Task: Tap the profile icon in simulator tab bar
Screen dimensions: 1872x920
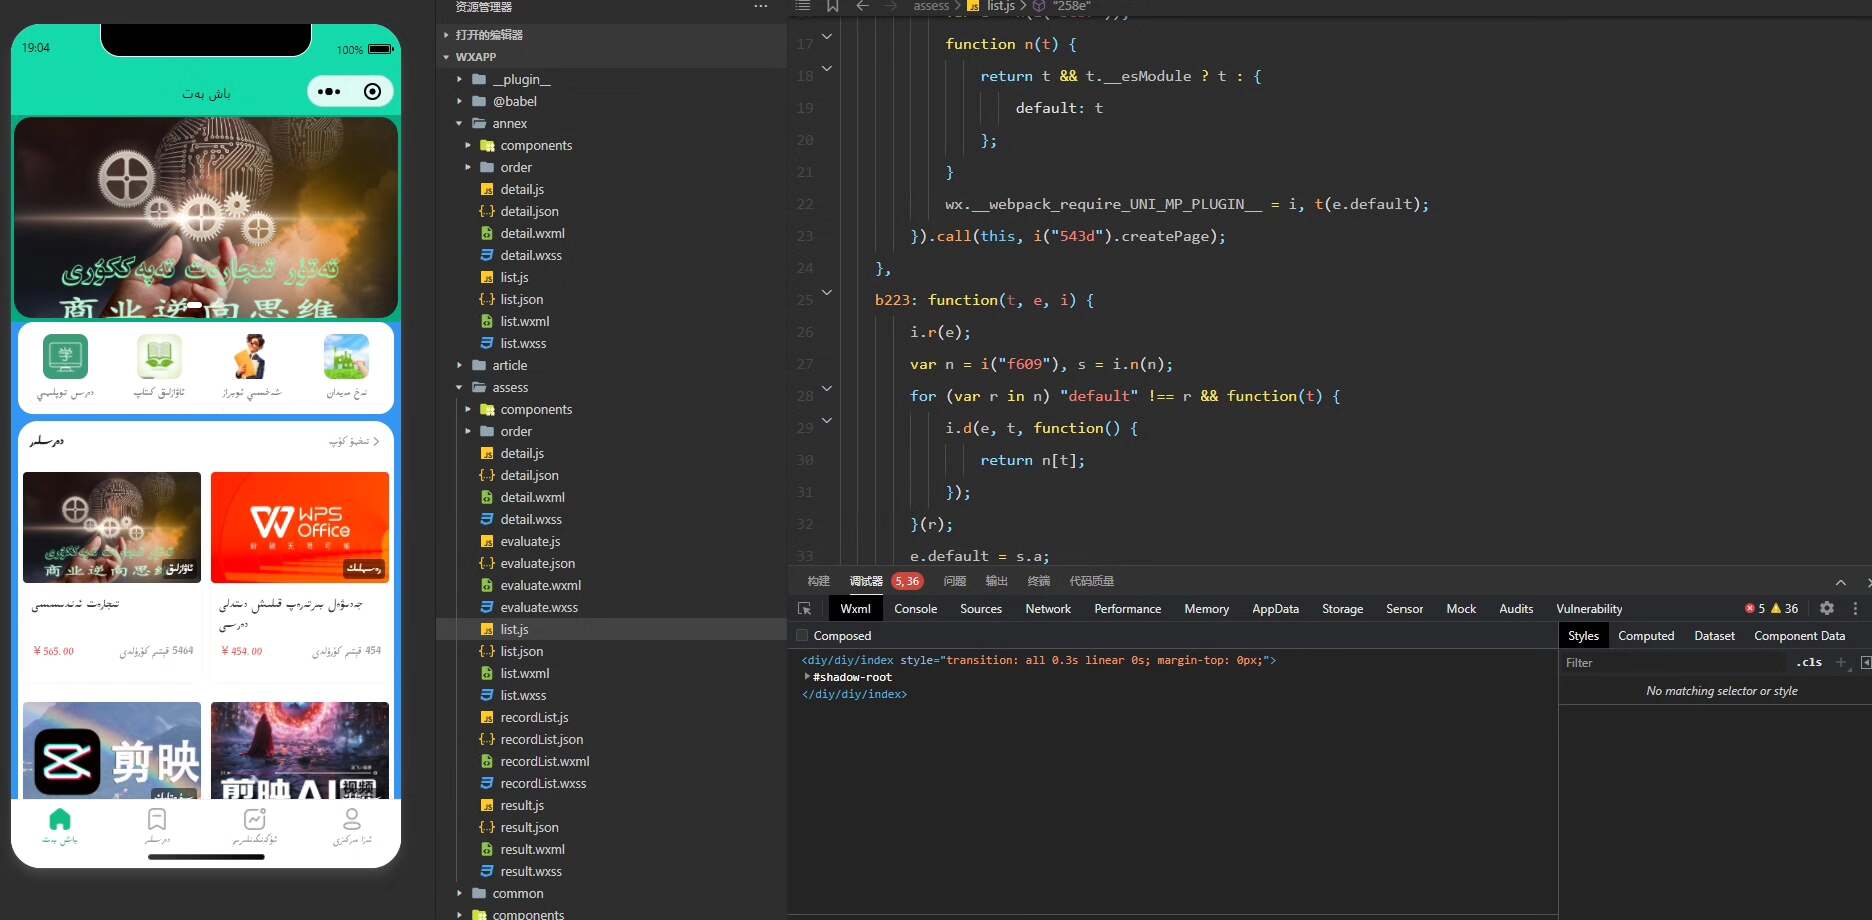Action: click(x=352, y=820)
